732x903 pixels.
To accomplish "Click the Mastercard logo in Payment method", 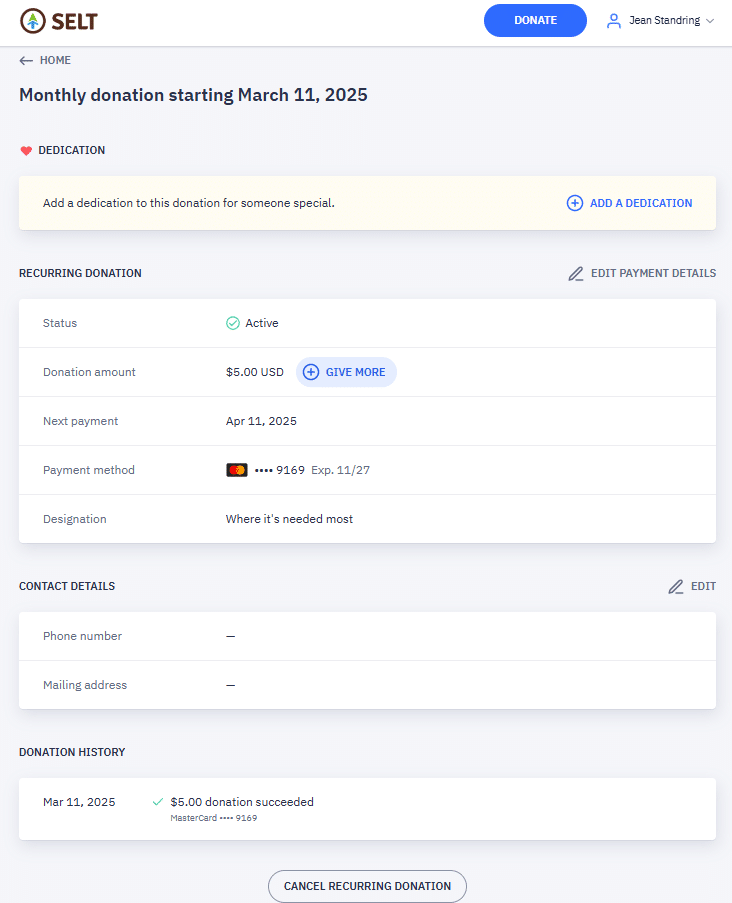I will 237,470.
